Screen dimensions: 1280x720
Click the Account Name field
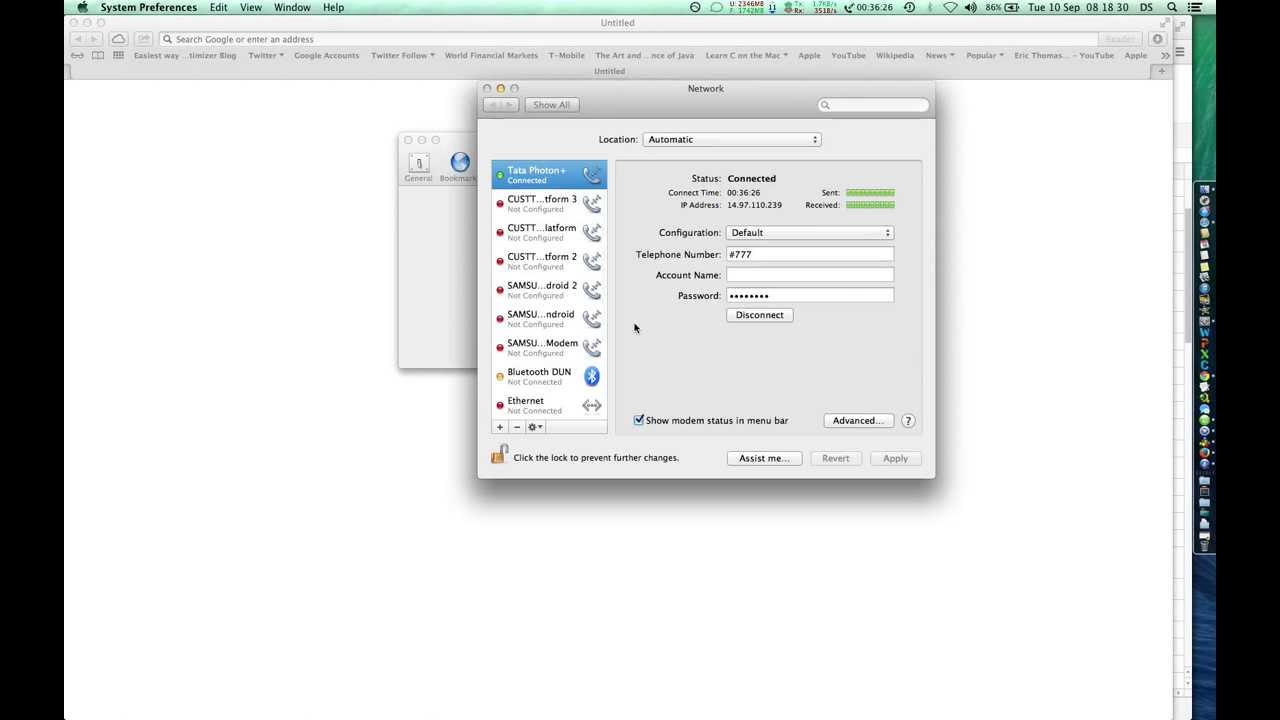[810, 275]
